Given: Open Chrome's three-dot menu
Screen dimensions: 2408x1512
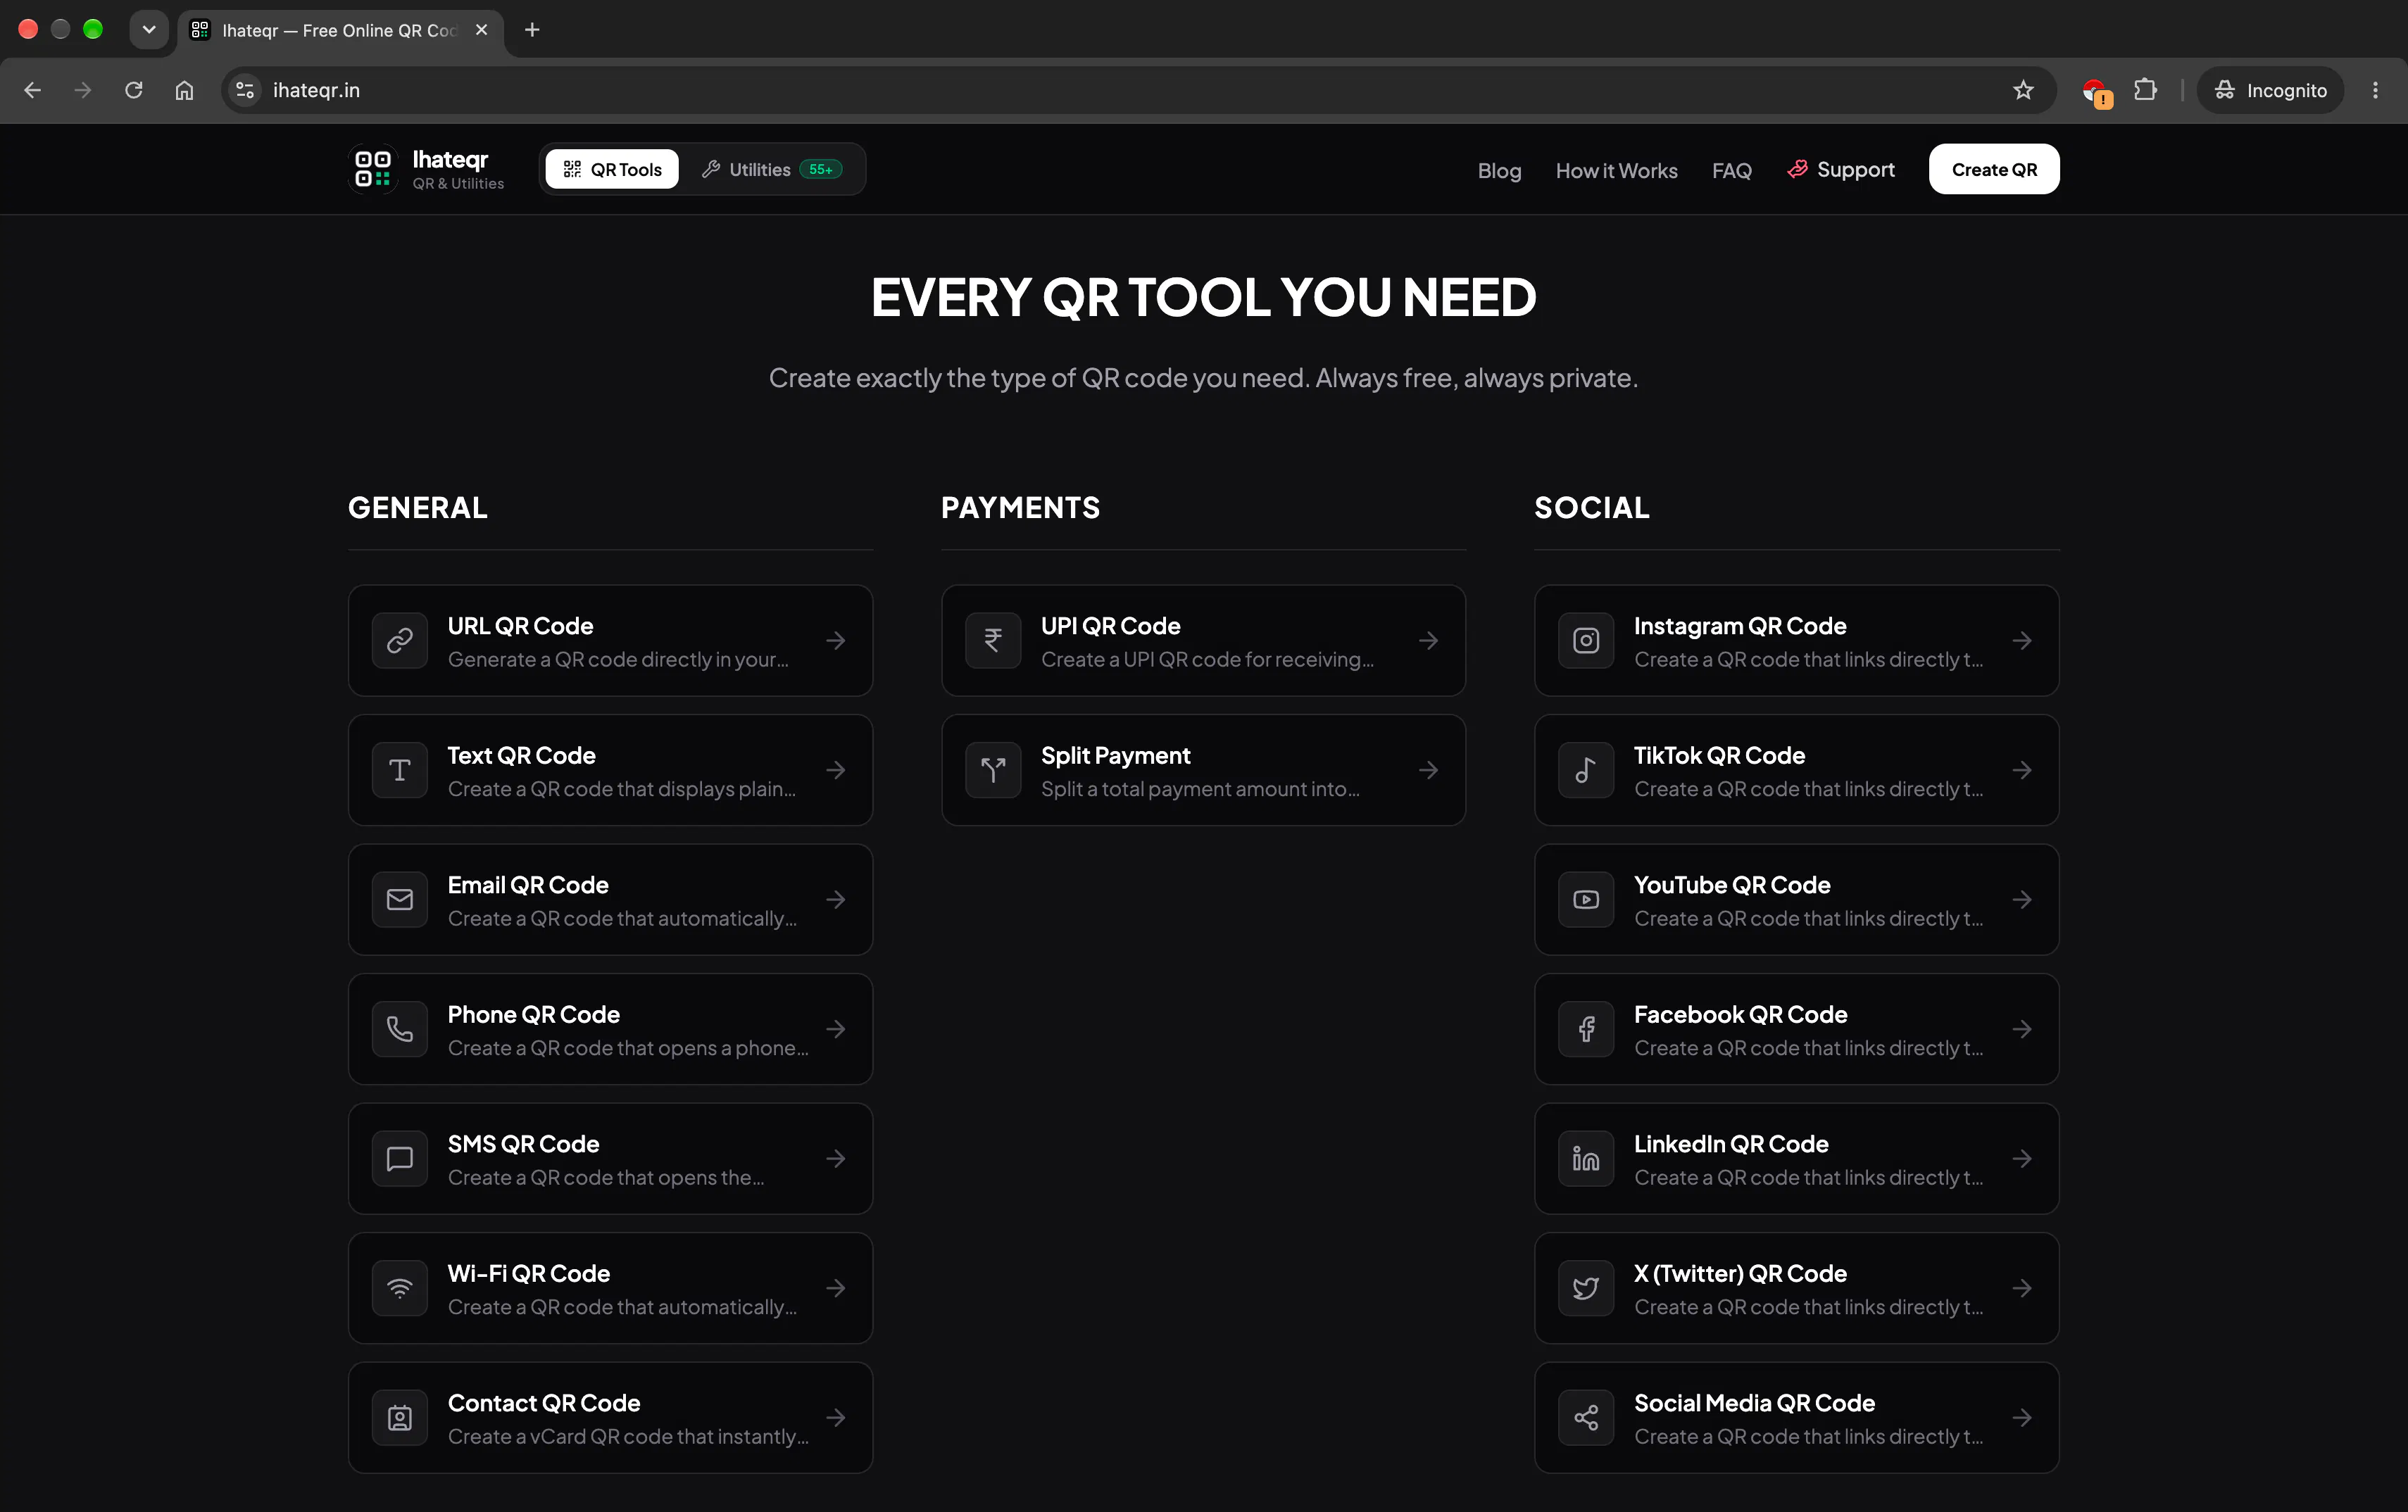Looking at the screenshot, I should 2375,90.
